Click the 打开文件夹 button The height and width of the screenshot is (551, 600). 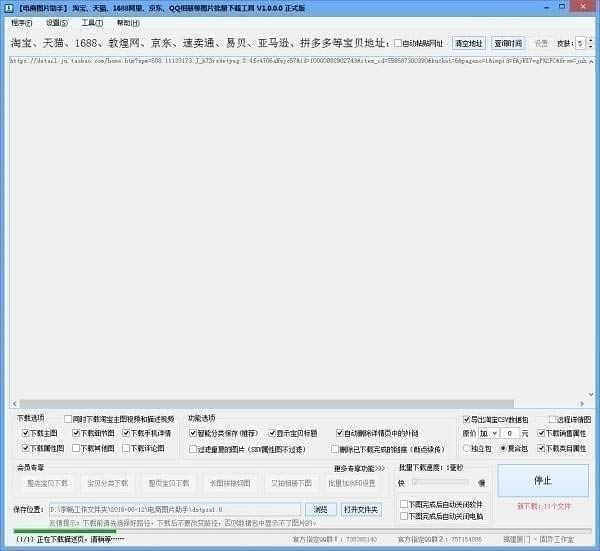361,510
